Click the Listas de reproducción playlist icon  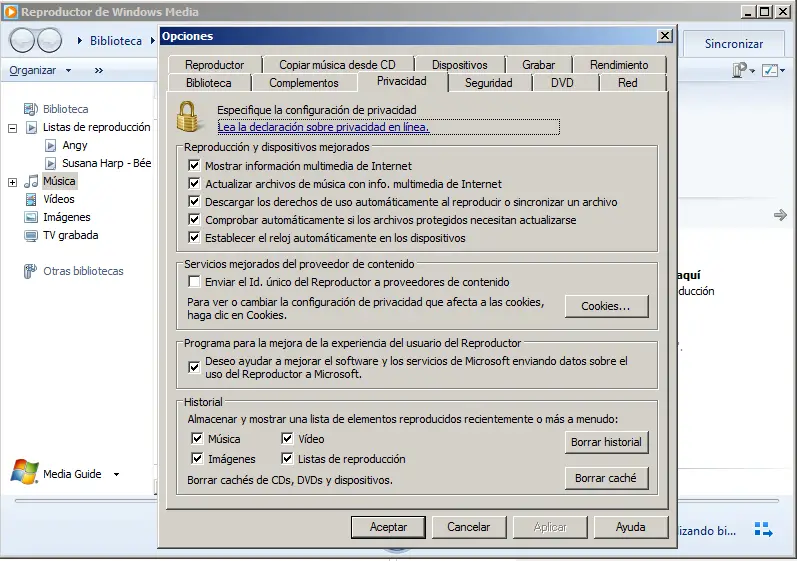pyautogui.click(x=32, y=127)
